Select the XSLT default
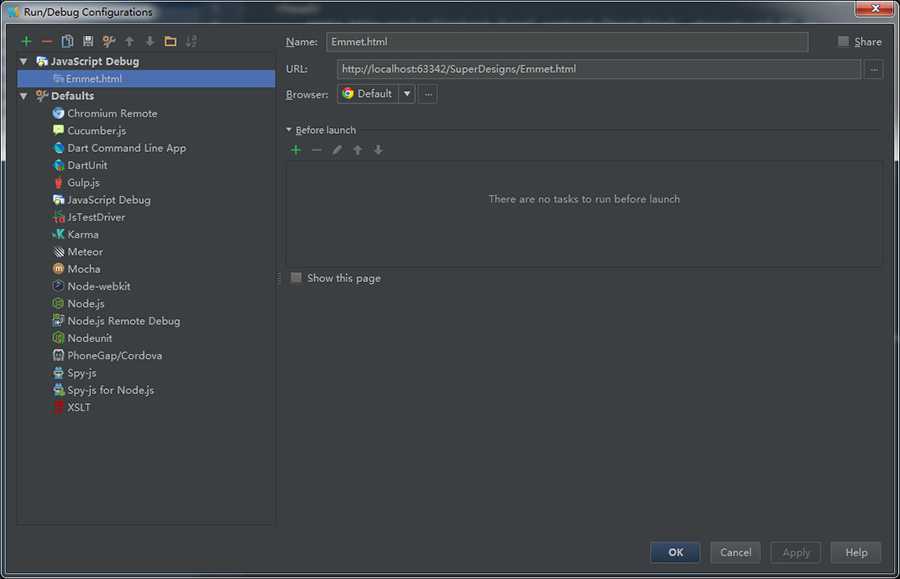 click(72, 407)
